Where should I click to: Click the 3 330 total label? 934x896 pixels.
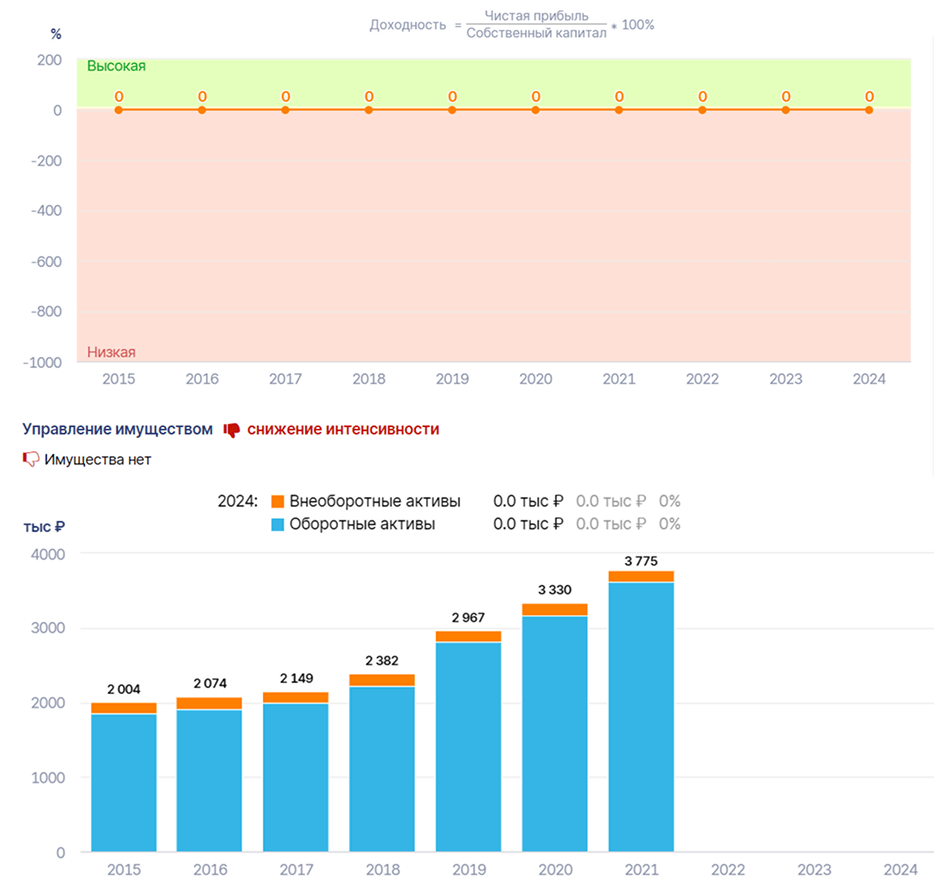tap(555, 590)
